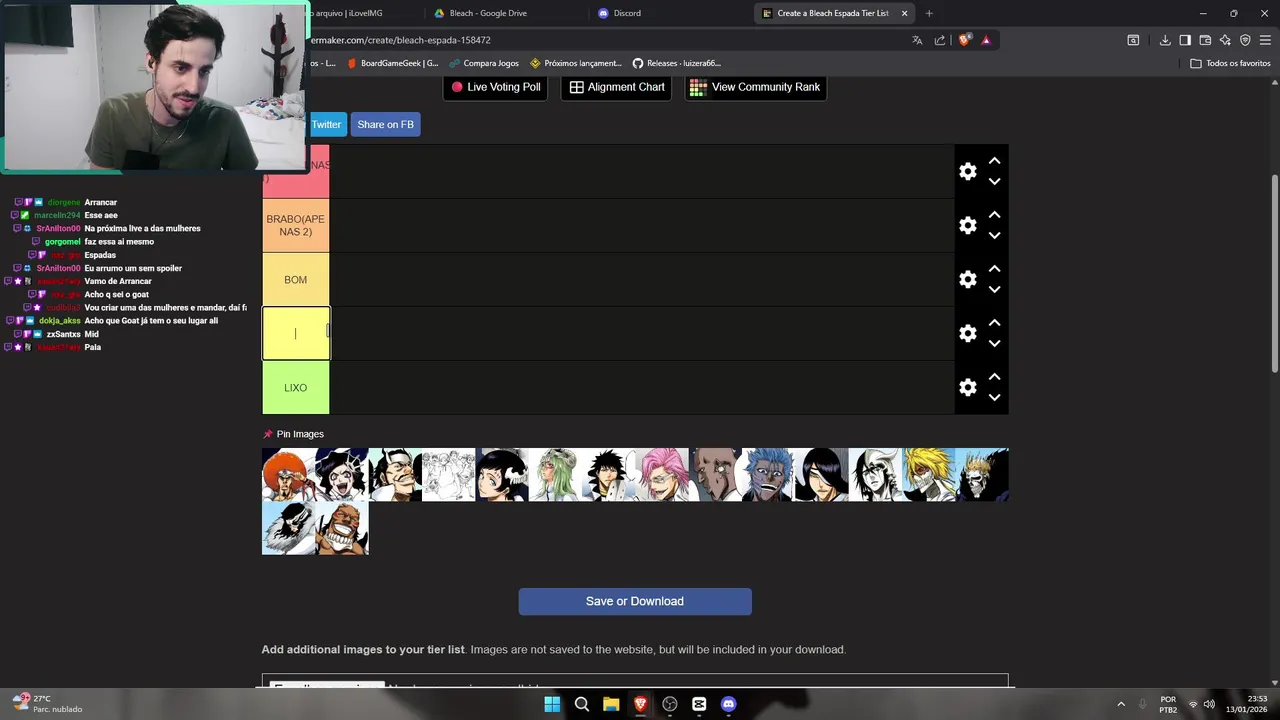Screen dimensions: 1280x720
Task: Select the blonde-haired character image
Action: pyautogui.click(x=928, y=475)
